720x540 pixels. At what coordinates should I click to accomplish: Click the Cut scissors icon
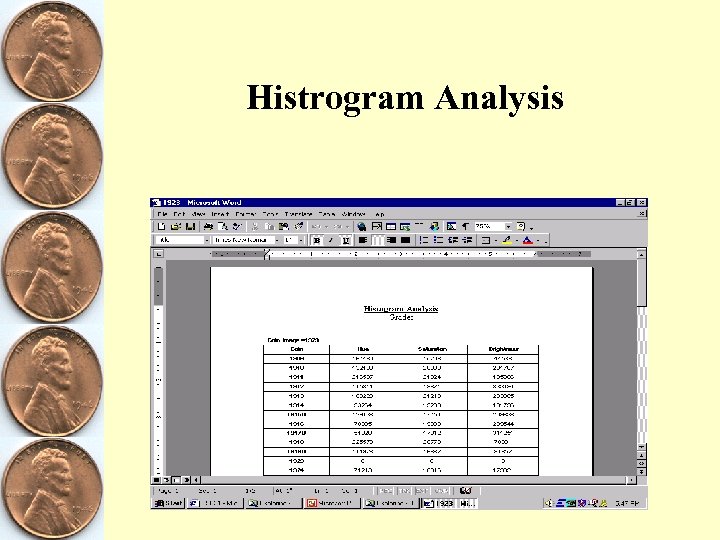[255, 226]
